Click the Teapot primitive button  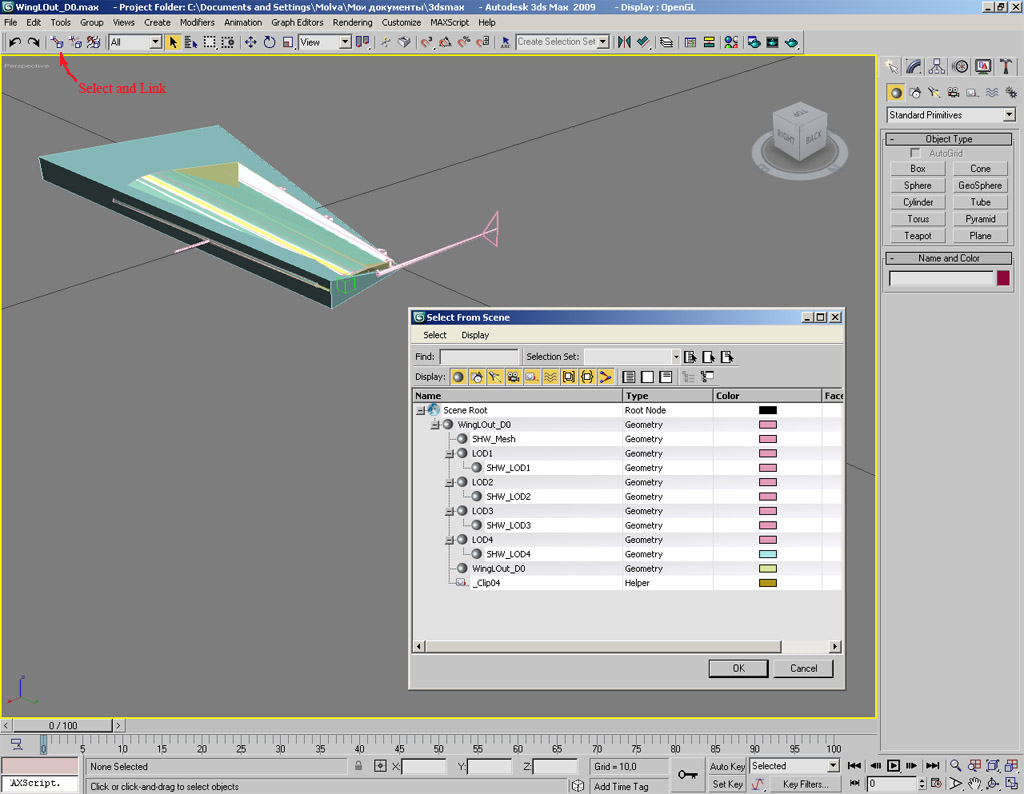click(x=917, y=236)
